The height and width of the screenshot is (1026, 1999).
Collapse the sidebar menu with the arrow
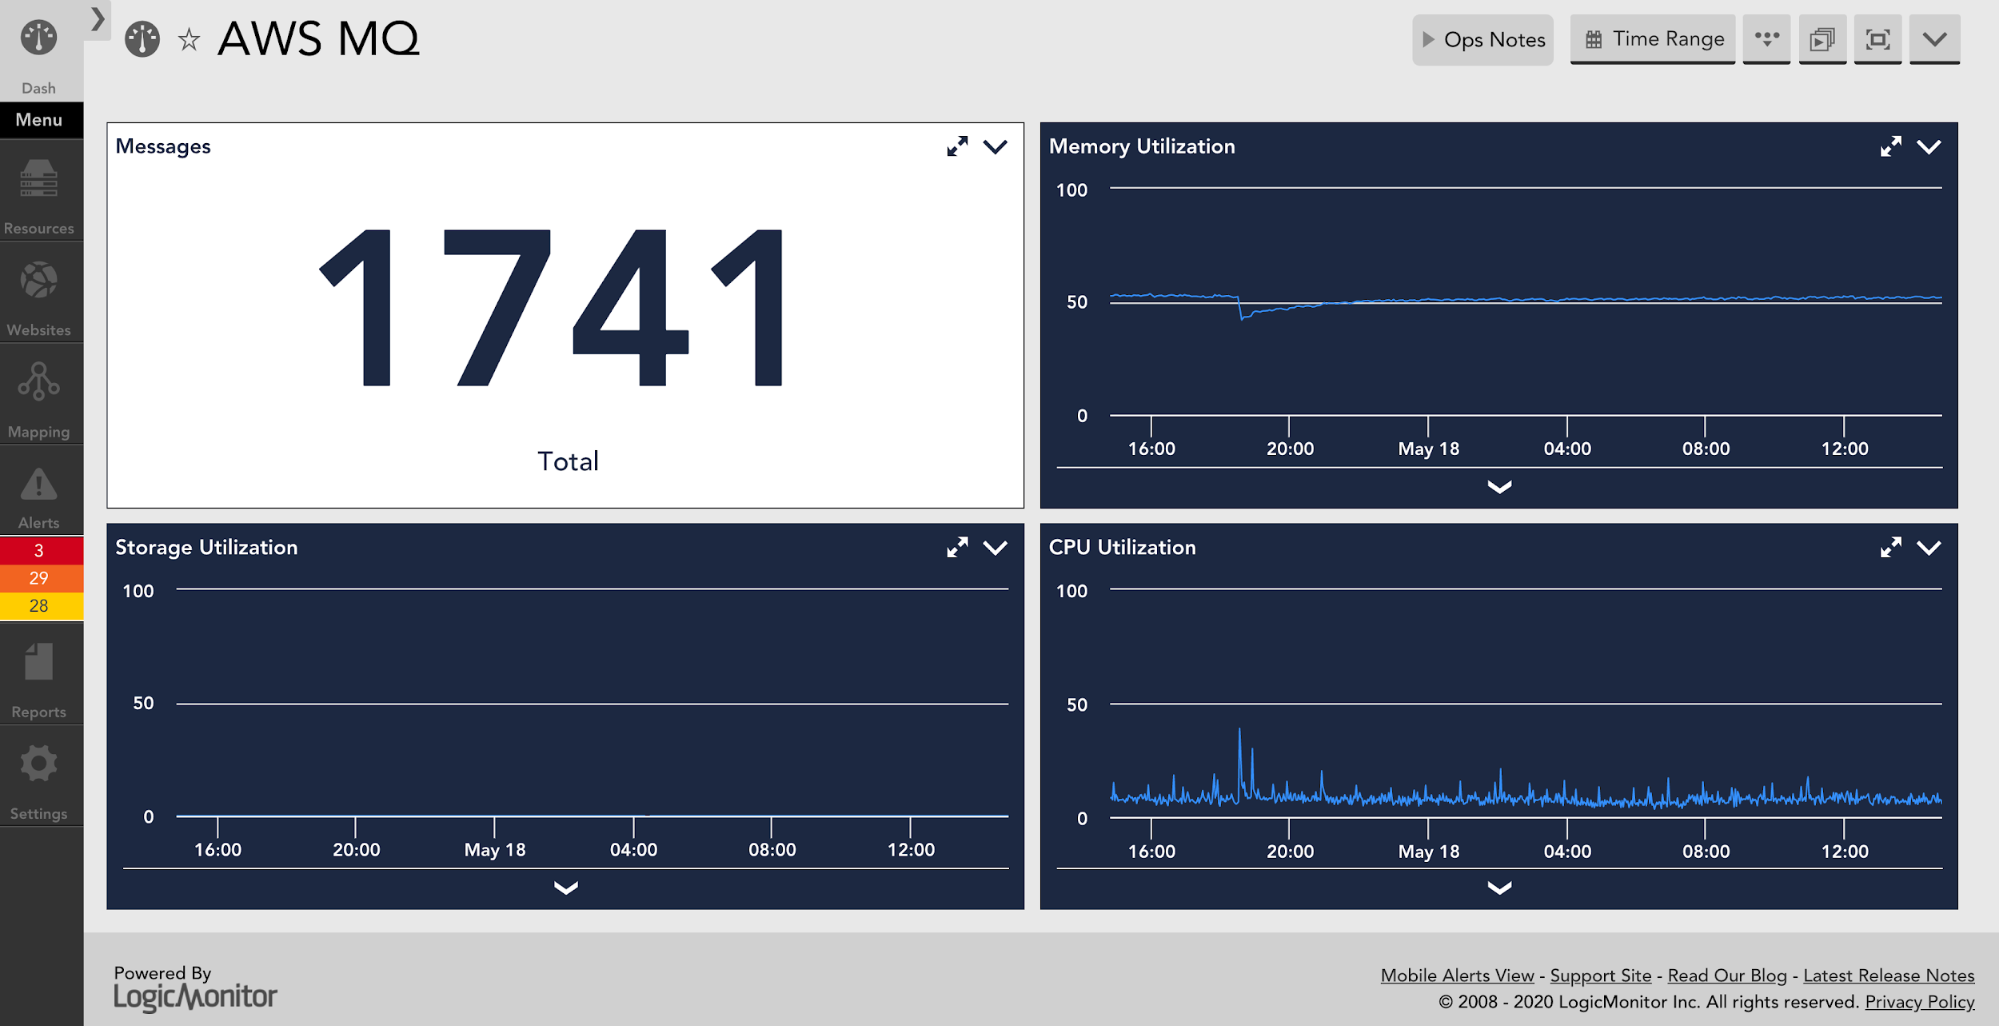[96, 17]
